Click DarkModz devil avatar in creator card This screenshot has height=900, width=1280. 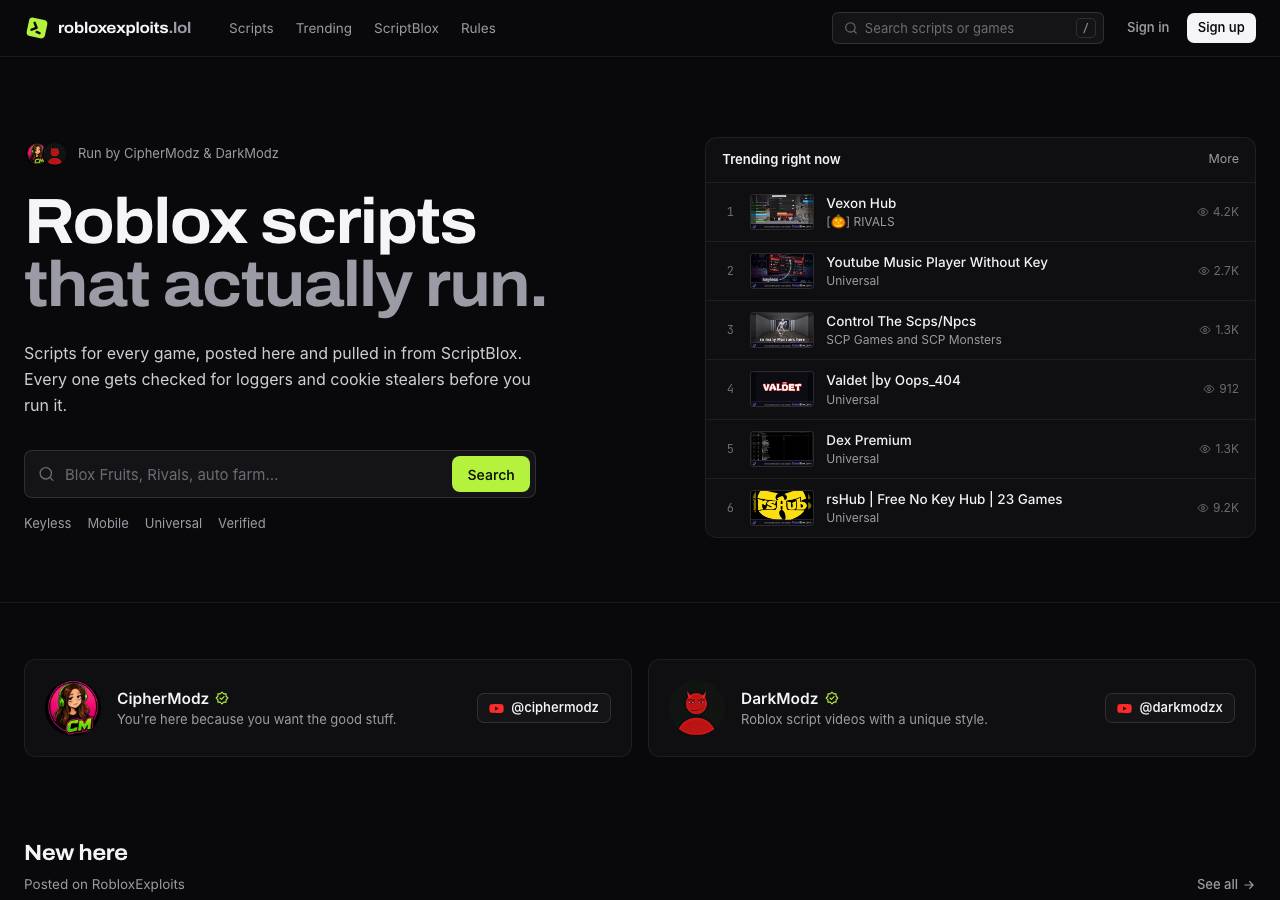(697, 708)
